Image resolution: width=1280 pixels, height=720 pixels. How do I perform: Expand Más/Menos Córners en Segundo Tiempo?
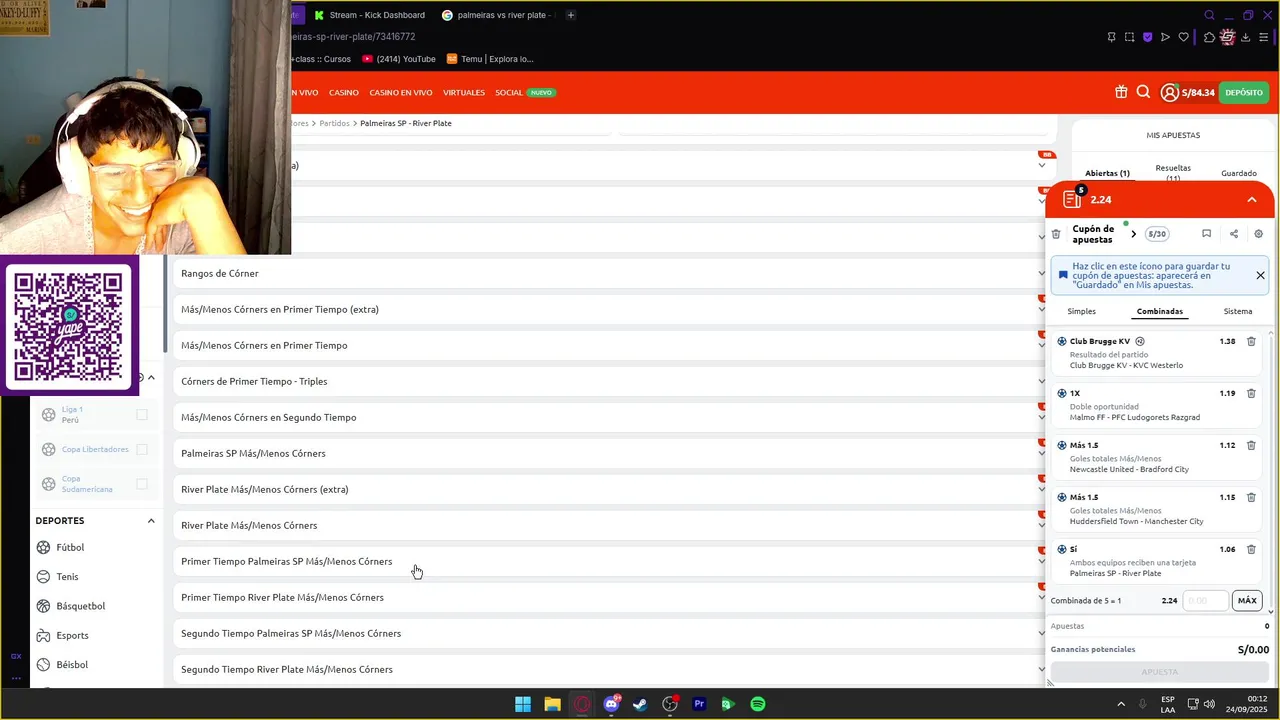tap(609, 417)
